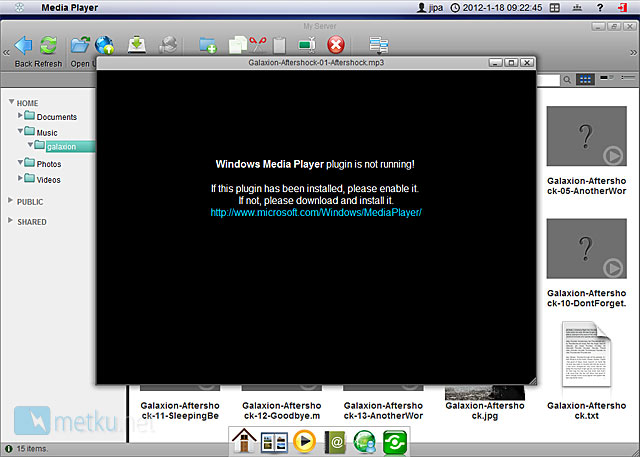Open file using the folder Open icon
Viewport: 640px width, 457px height.
(x=80, y=45)
